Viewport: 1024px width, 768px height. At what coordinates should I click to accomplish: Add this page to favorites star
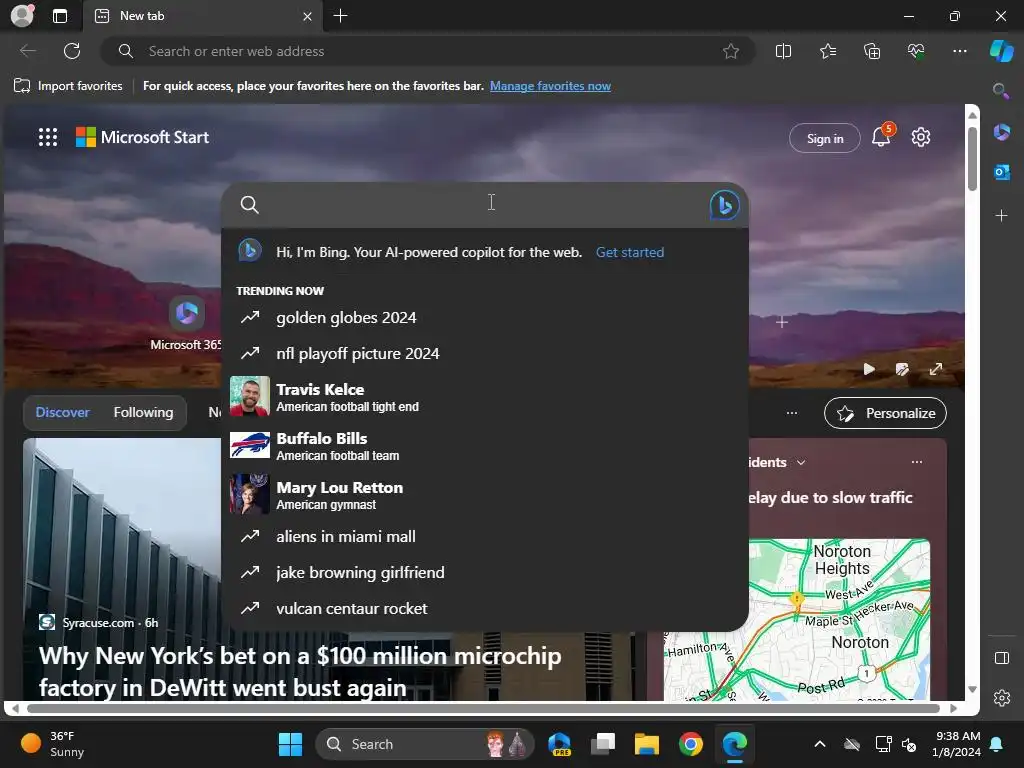731,51
